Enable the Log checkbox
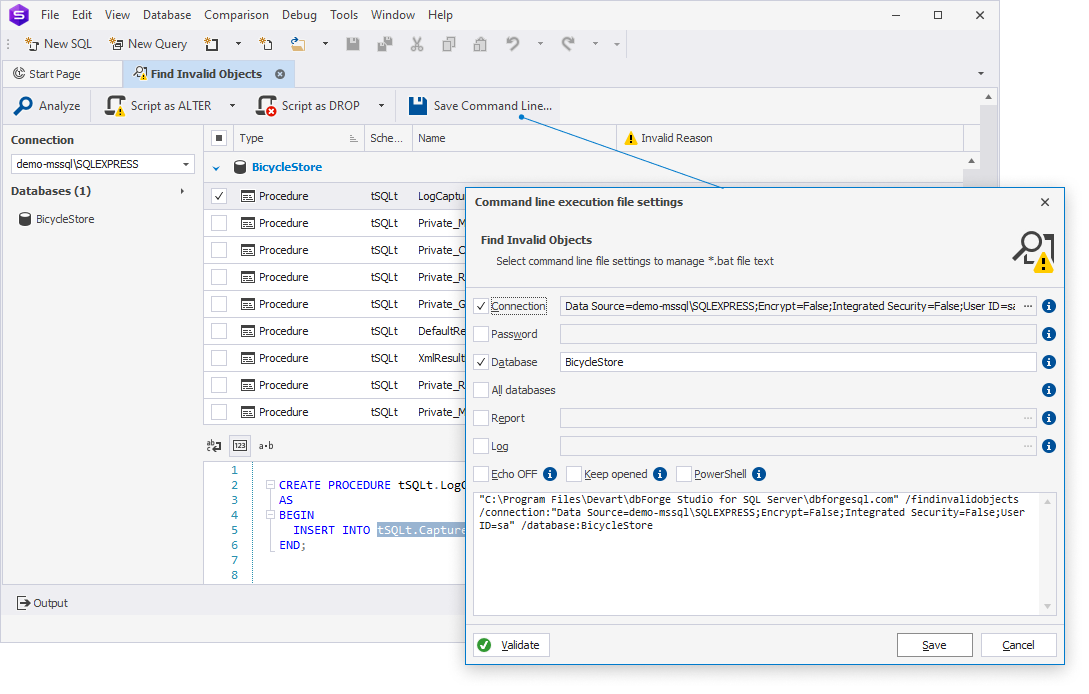Image resolution: width=1089 pixels, height=694 pixels. coord(481,446)
